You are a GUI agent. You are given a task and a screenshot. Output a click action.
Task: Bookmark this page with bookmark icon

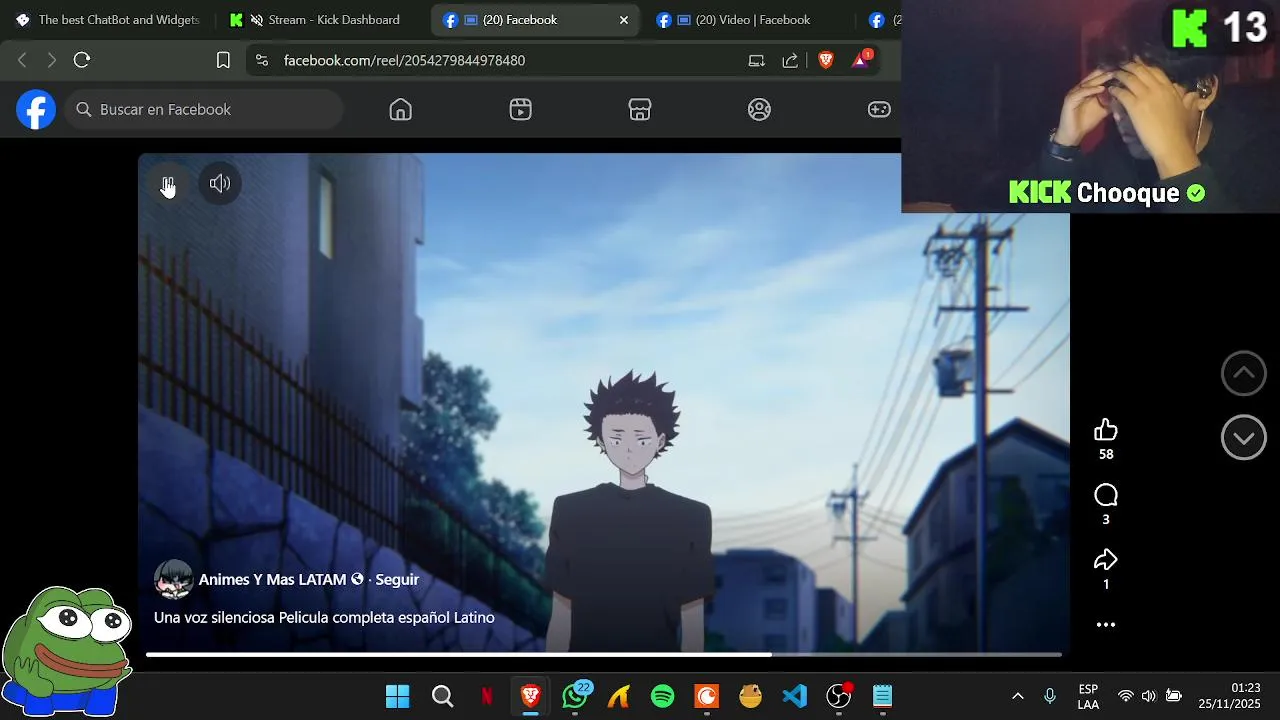pos(223,61)
